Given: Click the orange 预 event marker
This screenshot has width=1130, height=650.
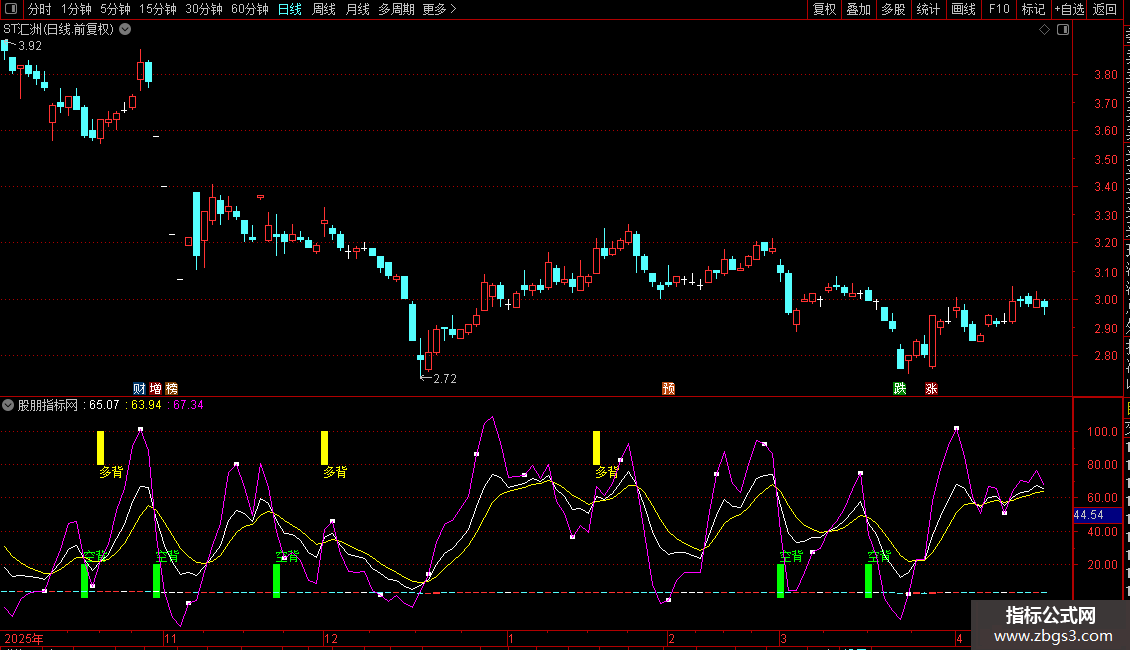Looking at the screenshot, I should [668, 388].
